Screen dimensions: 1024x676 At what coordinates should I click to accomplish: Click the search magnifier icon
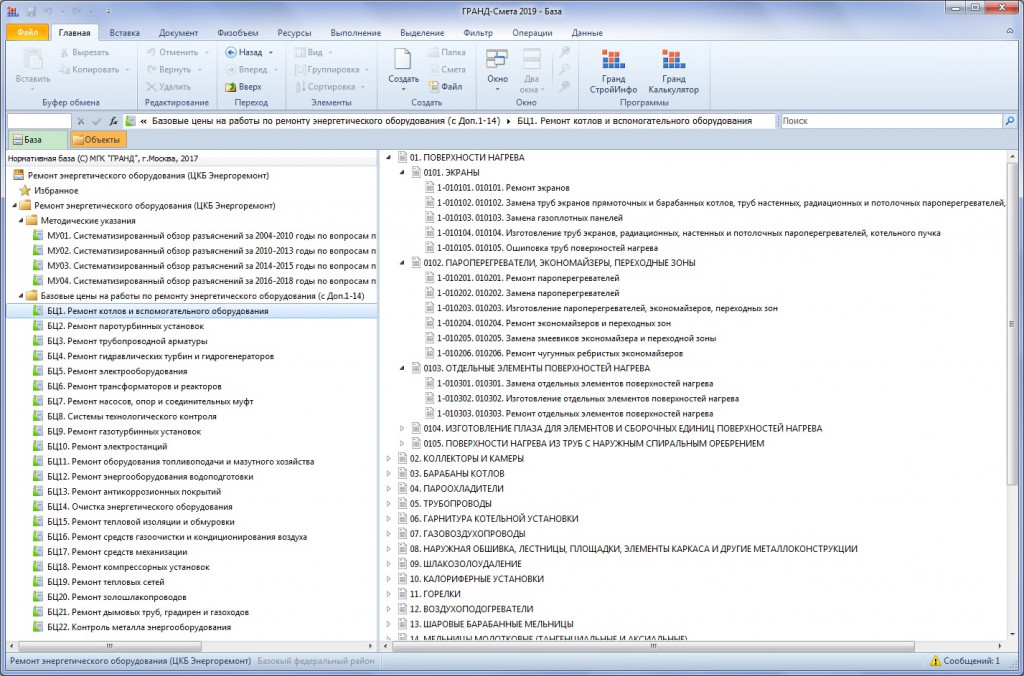(1010, 121)
